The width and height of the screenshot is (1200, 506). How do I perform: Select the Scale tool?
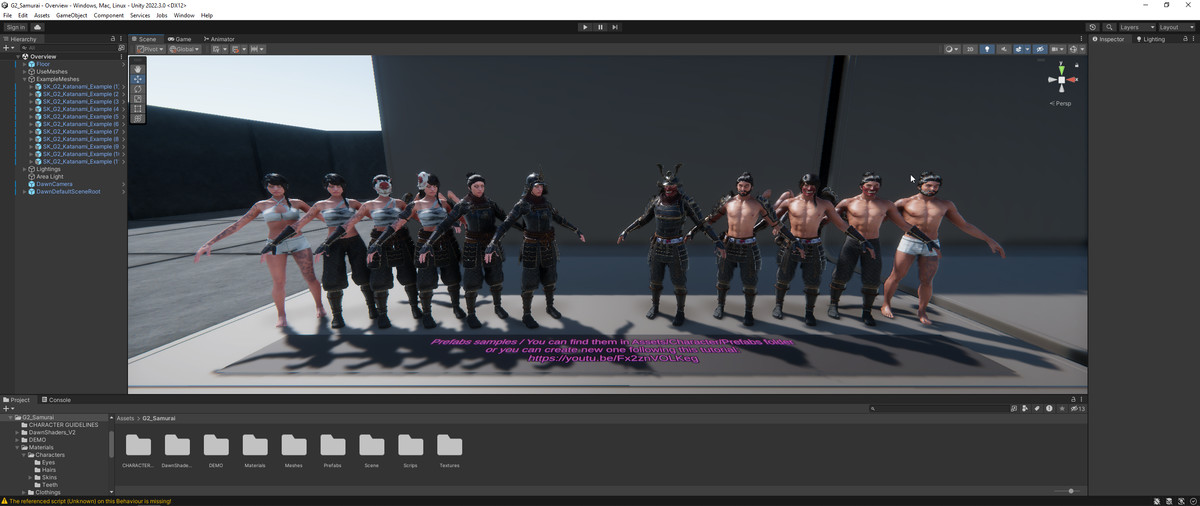[x=138, y=99]
